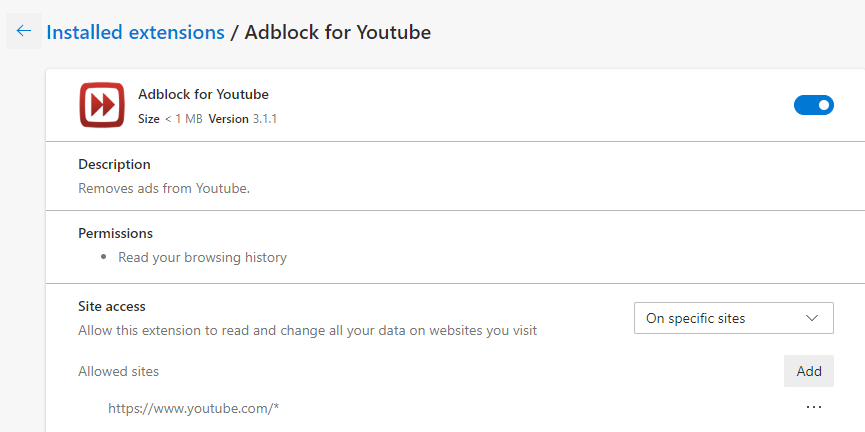Click the Version 3.1.1 text
The height and width of the screenshot is (432, 865).
coord(242,119)
